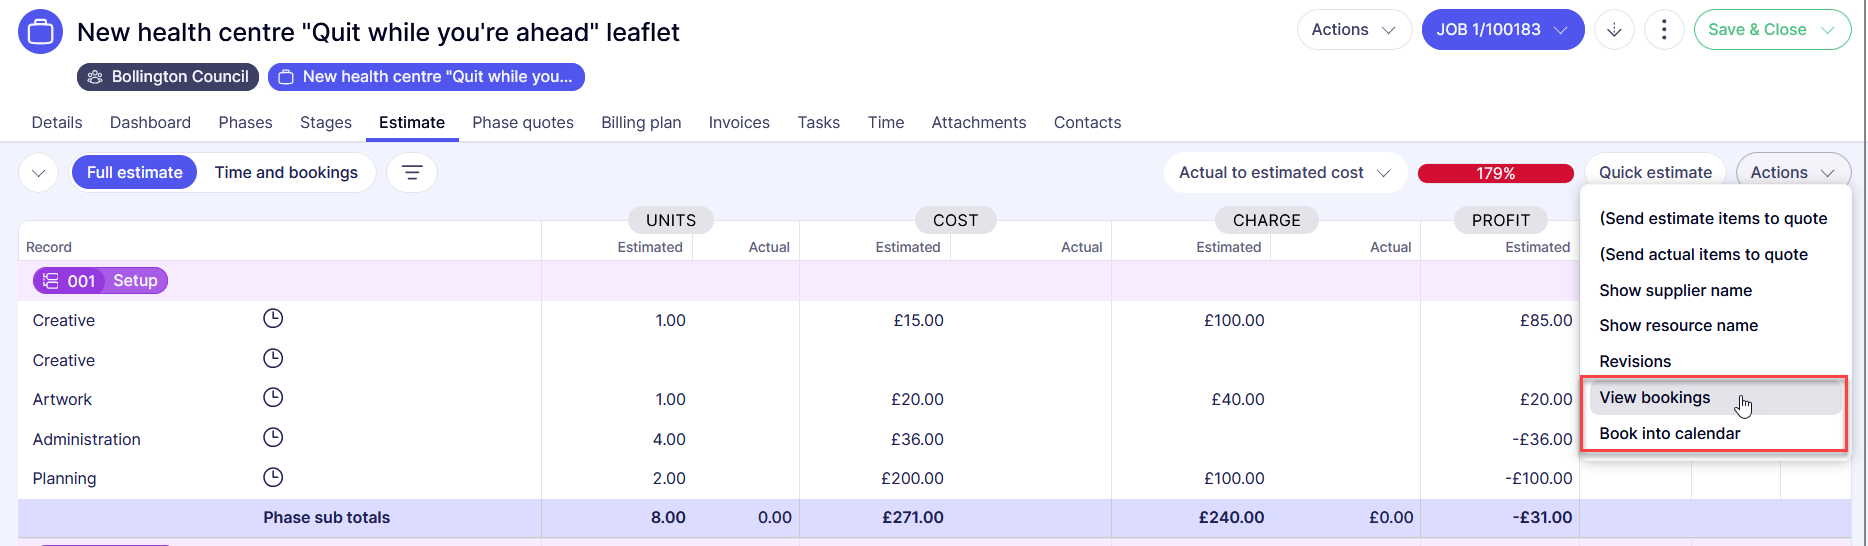
Task: Click clock icon on Administration row
Action: tap(273, 438)
